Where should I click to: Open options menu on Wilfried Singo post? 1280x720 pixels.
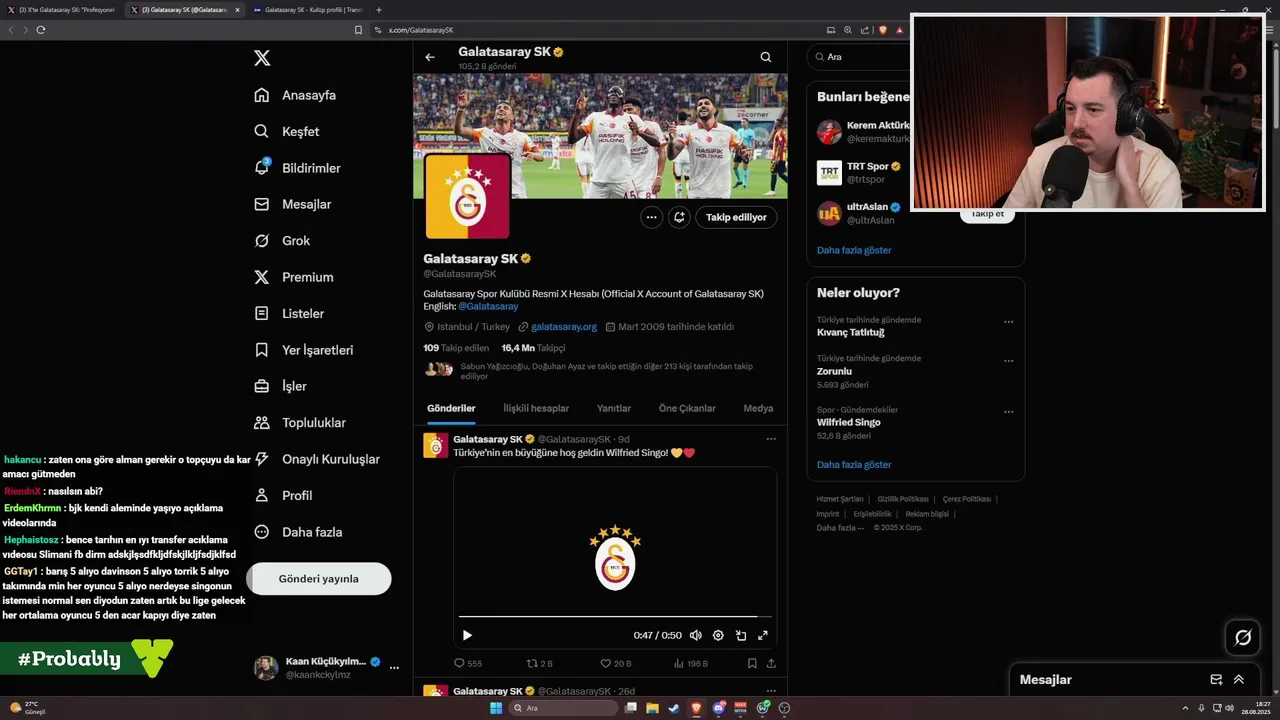(771, 439)
